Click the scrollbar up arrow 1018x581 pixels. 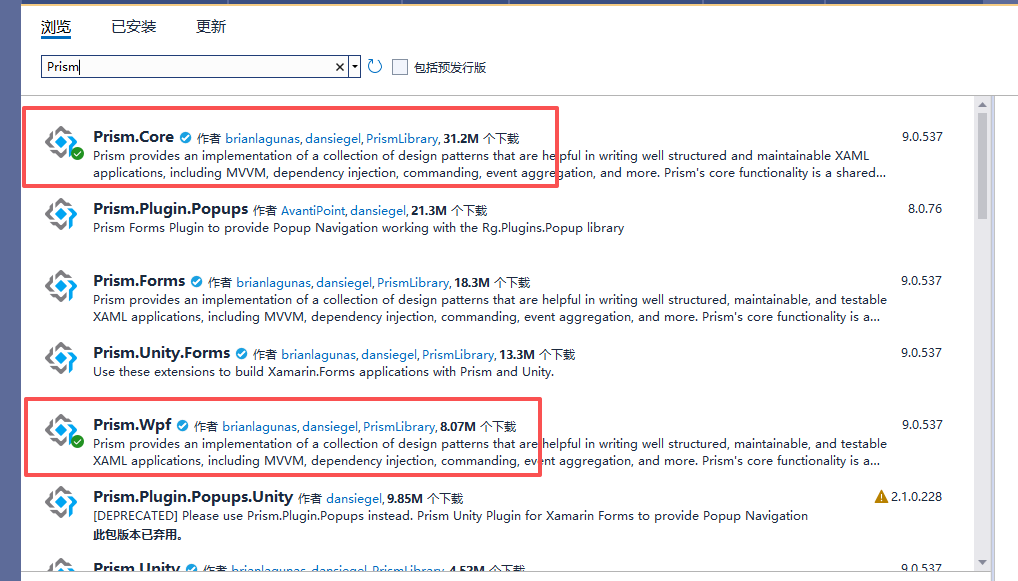[x=982, y=105]
